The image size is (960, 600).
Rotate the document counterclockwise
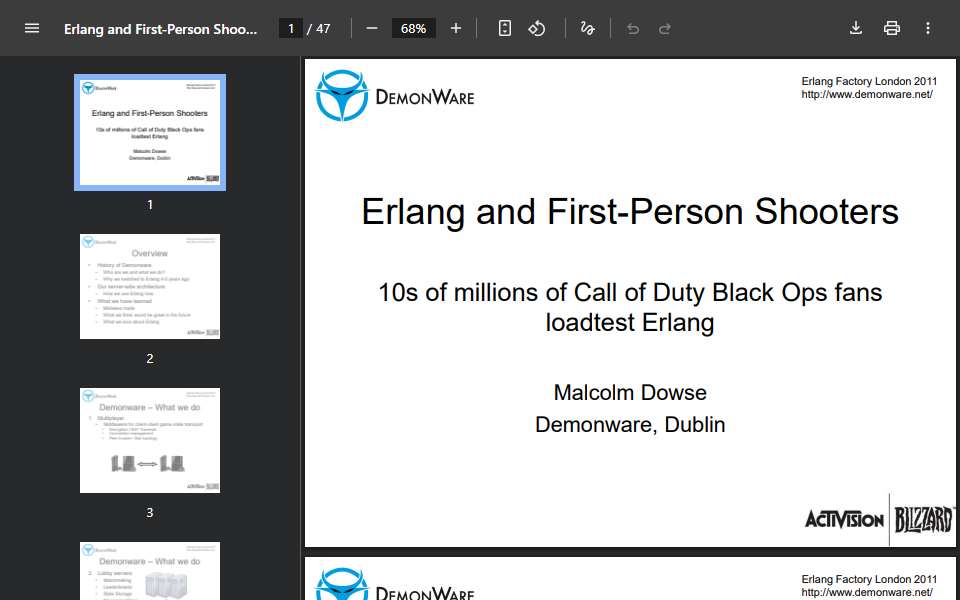[x=537, y=28]
